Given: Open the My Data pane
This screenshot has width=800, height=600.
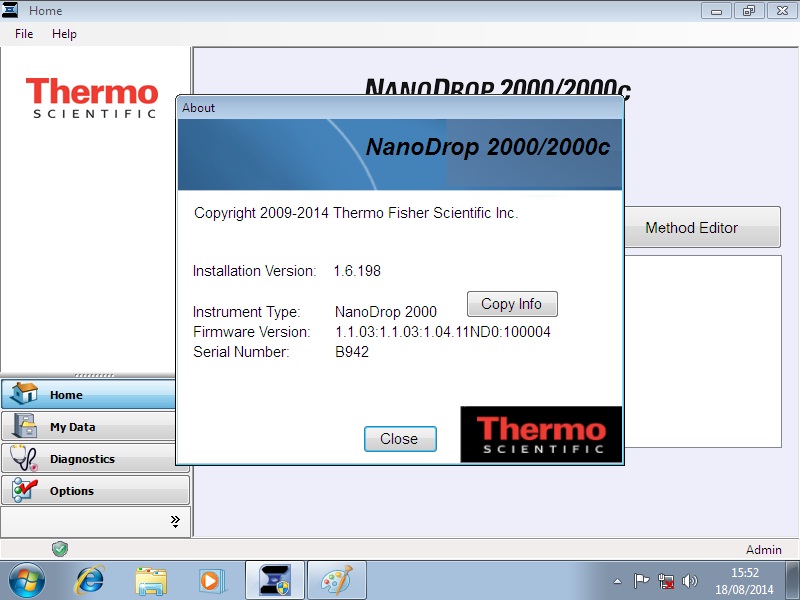Looking at the screenshot, I should click(89, 427).
